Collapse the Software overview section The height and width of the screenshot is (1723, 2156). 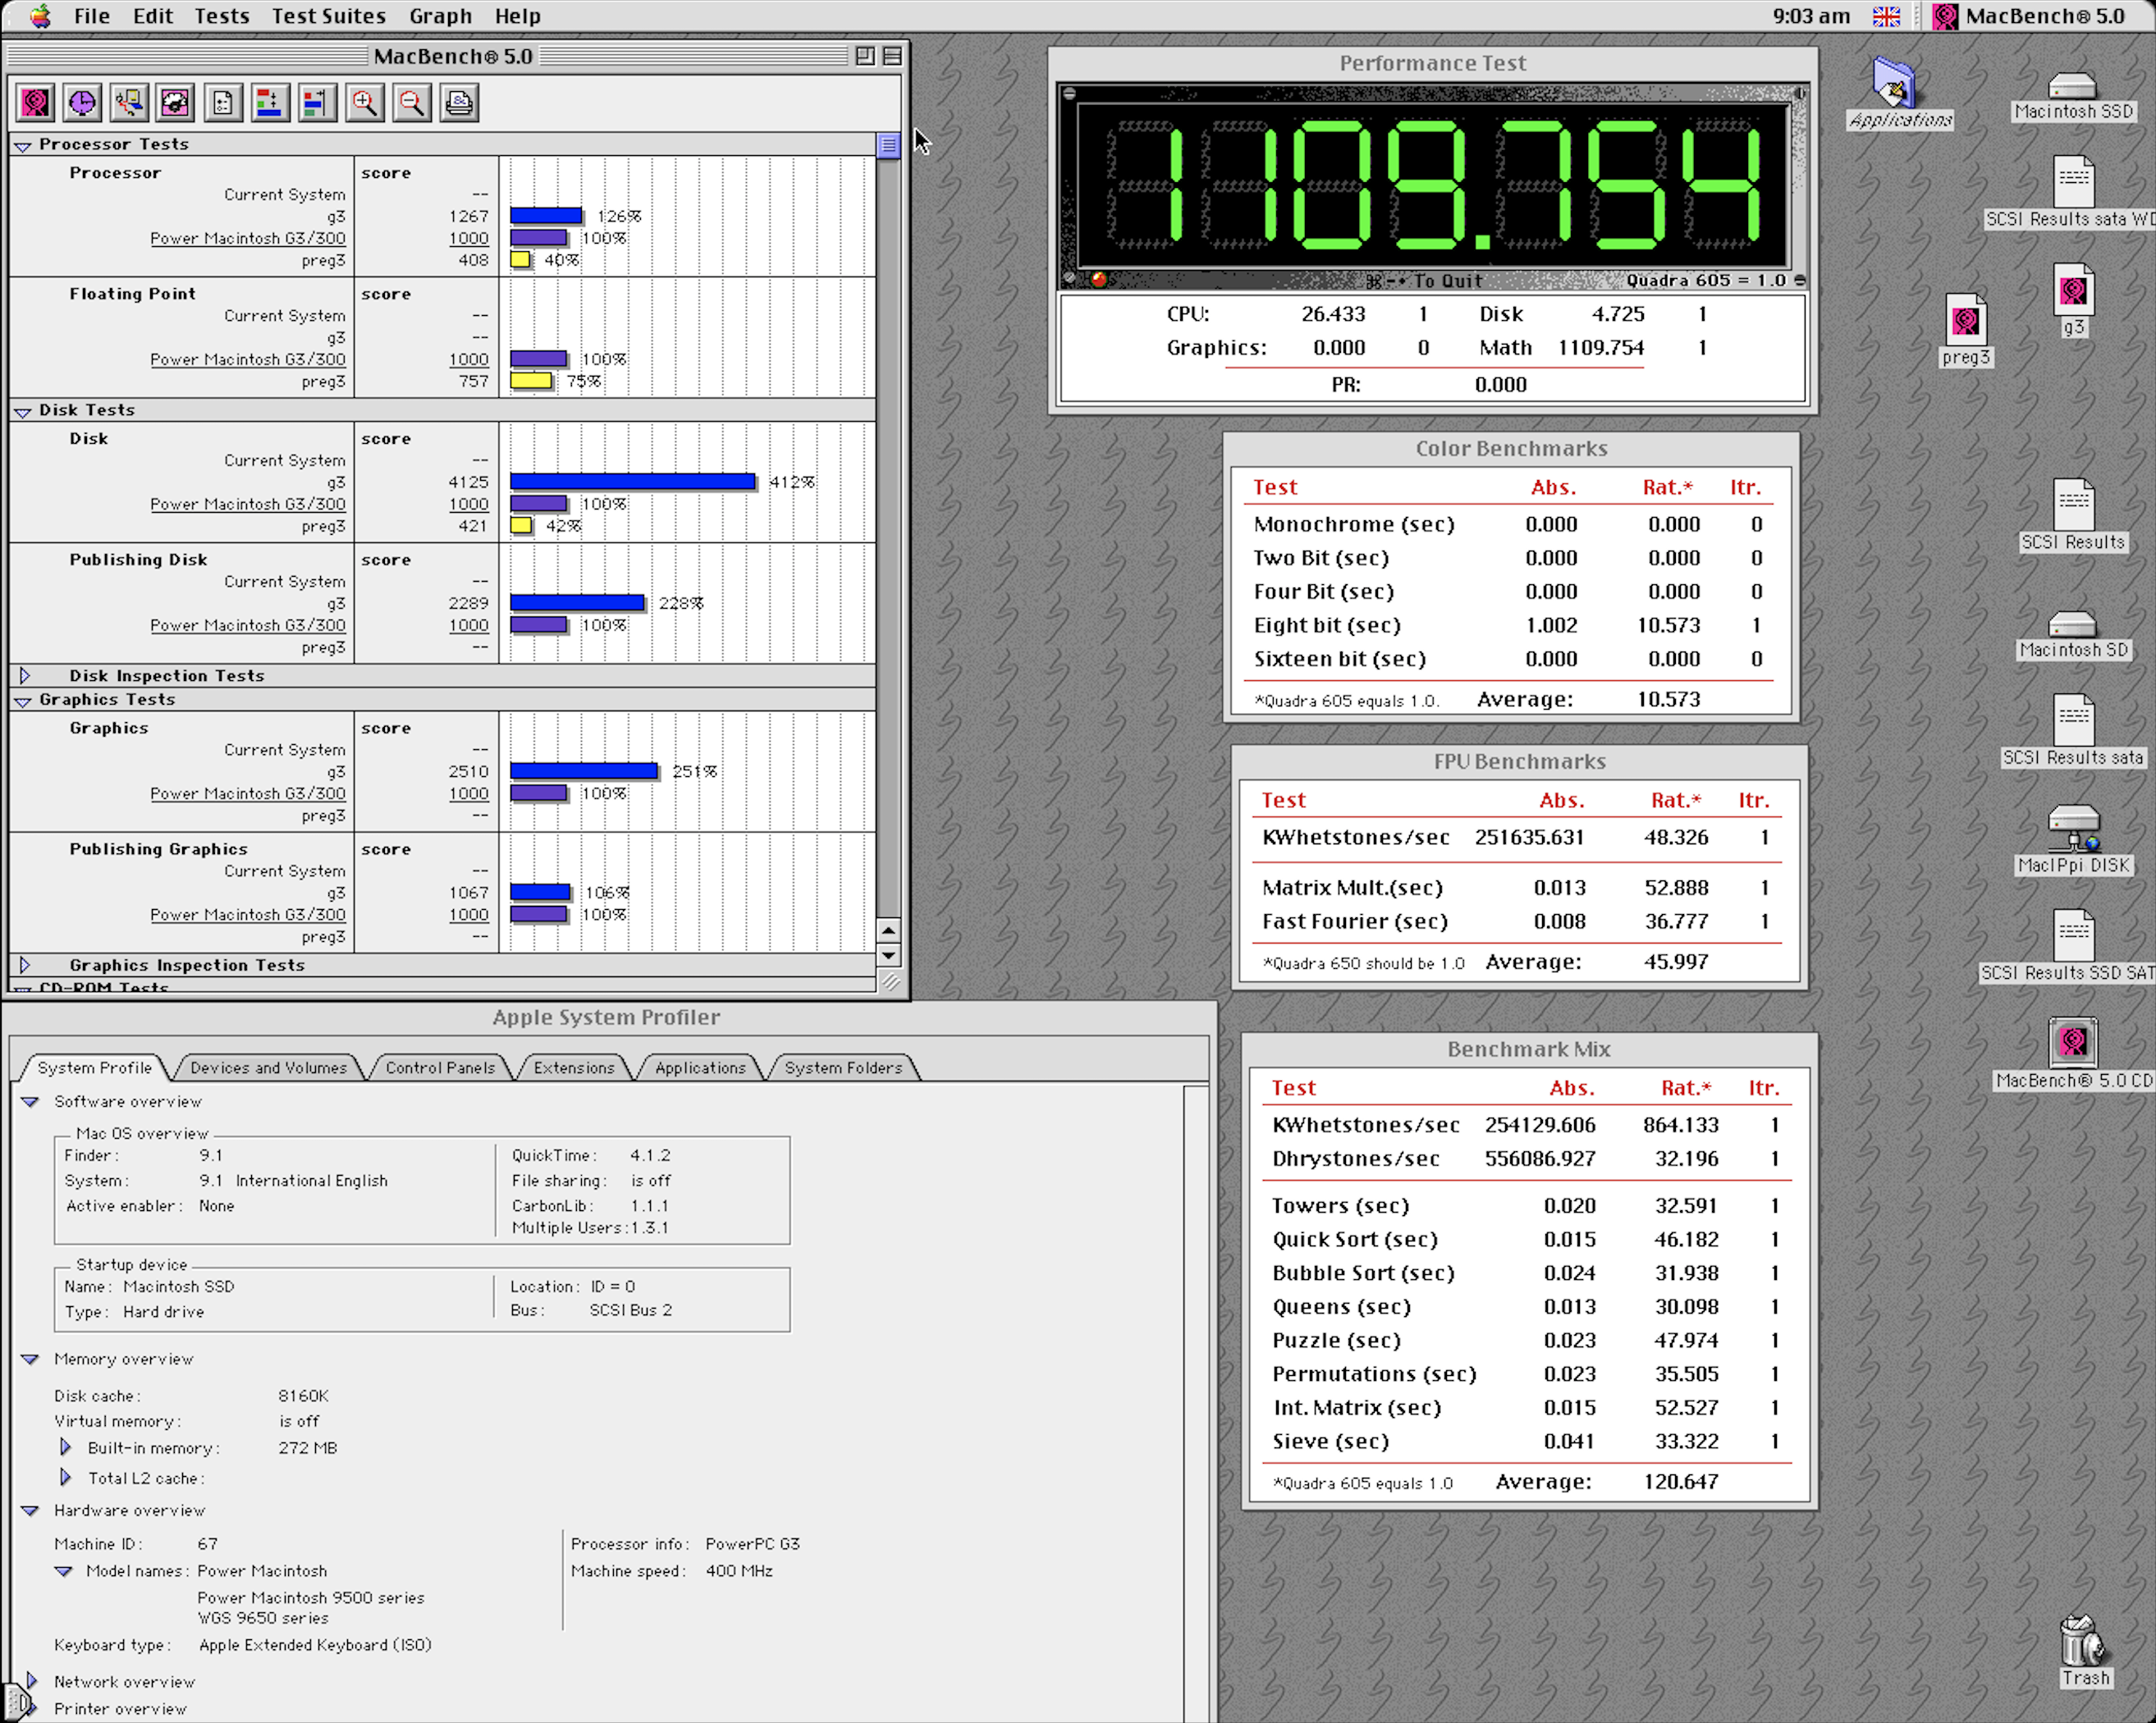(x=30, y=1102)
